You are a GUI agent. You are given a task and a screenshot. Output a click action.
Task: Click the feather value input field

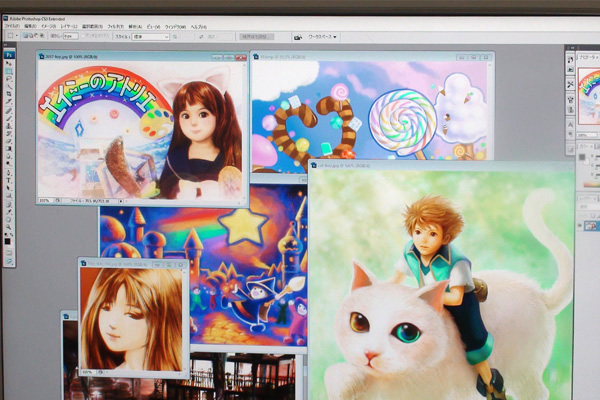(x=71, y=36)
